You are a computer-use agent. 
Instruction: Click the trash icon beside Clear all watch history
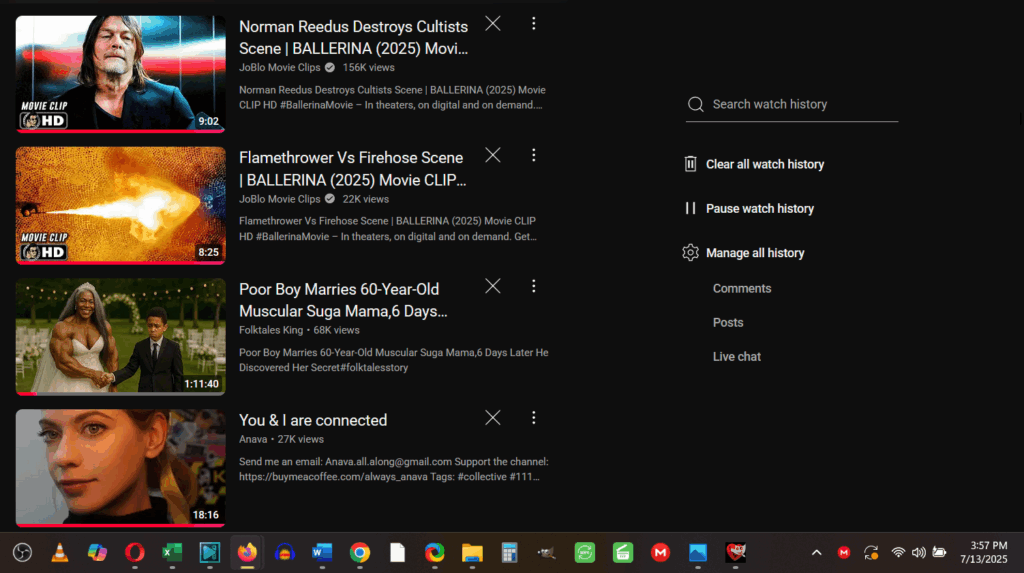[690, 164]
